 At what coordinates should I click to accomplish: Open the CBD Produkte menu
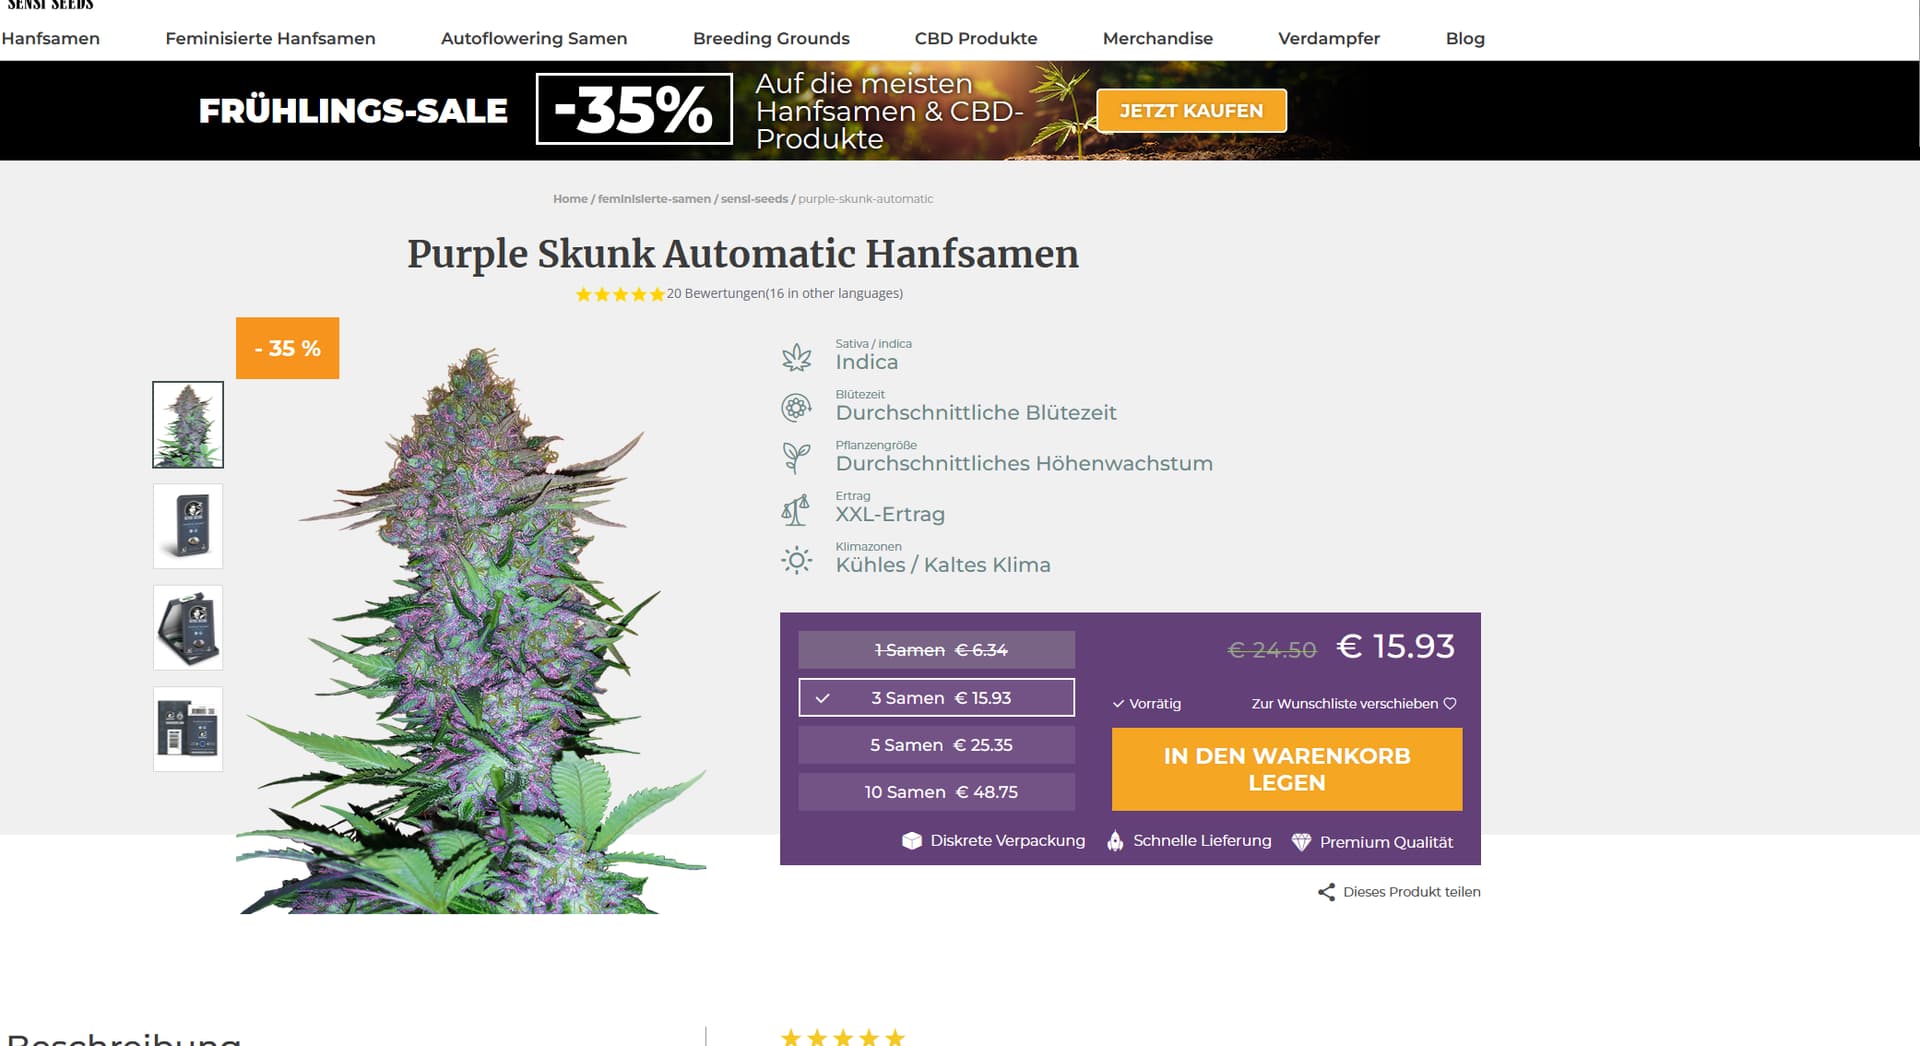coord(976,38)
